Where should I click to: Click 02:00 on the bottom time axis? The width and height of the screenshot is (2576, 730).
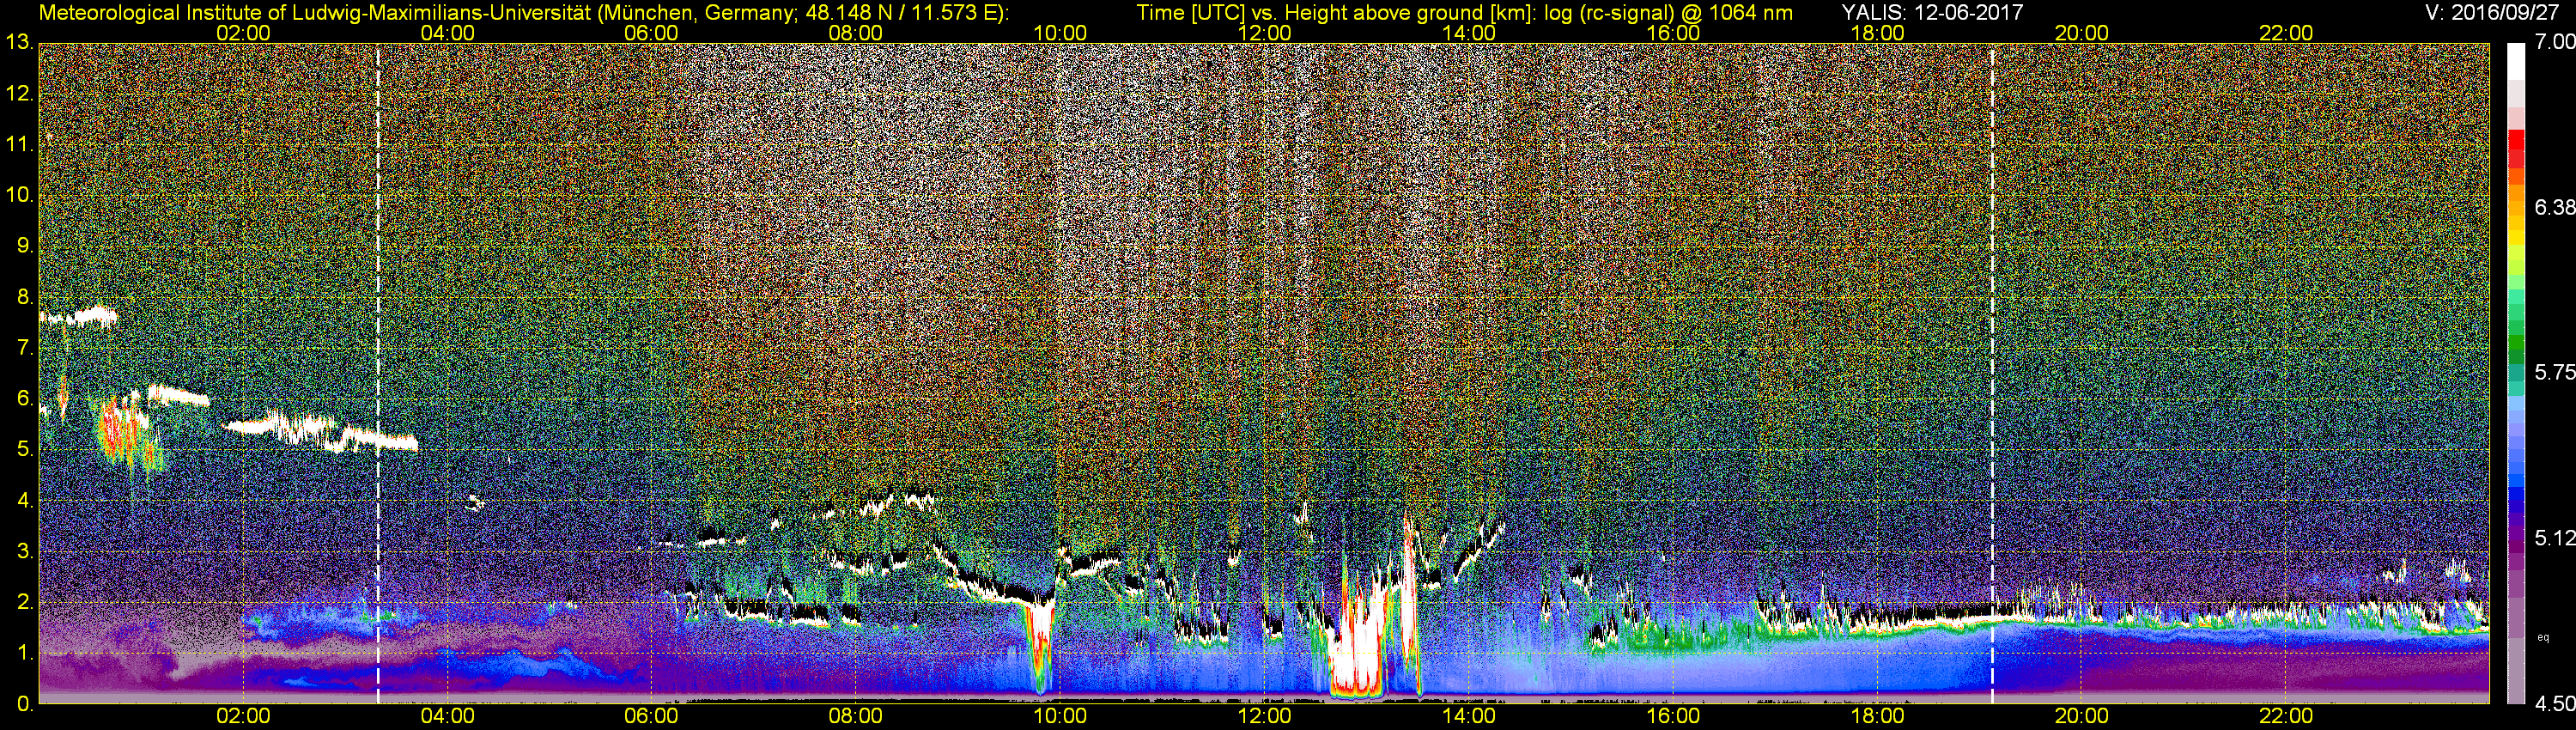pos(243,717)
